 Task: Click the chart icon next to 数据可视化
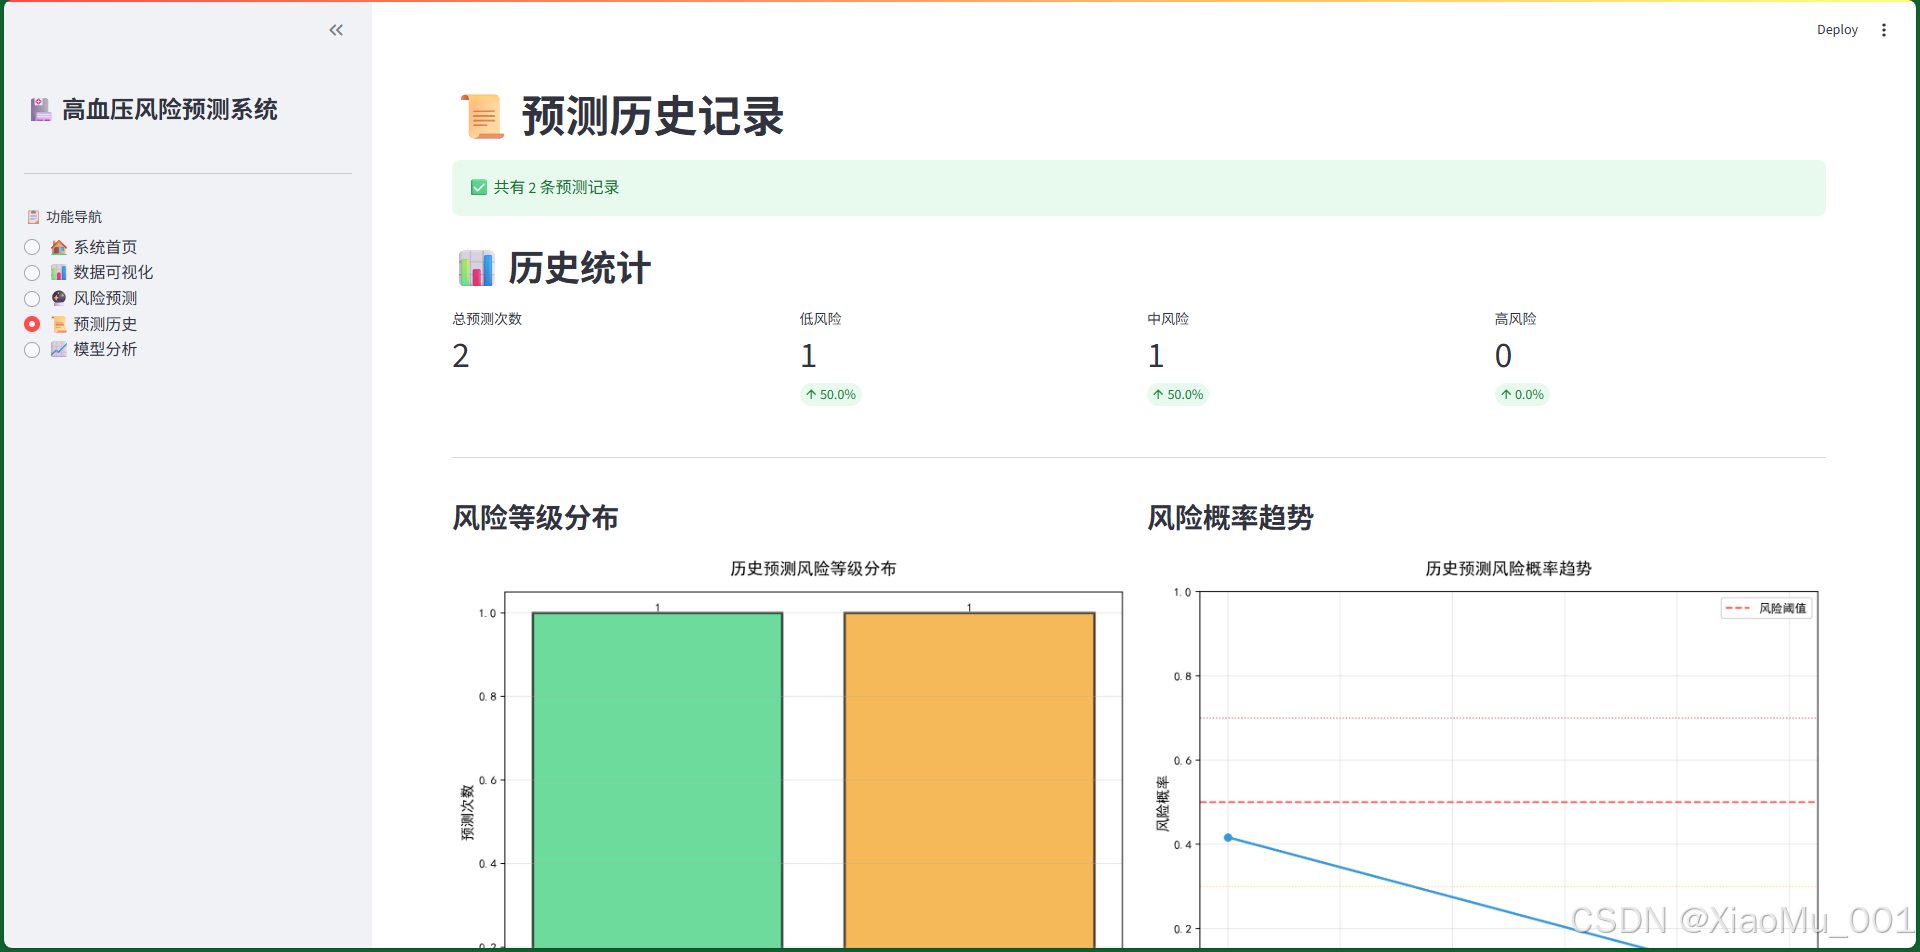coord(58,272)
